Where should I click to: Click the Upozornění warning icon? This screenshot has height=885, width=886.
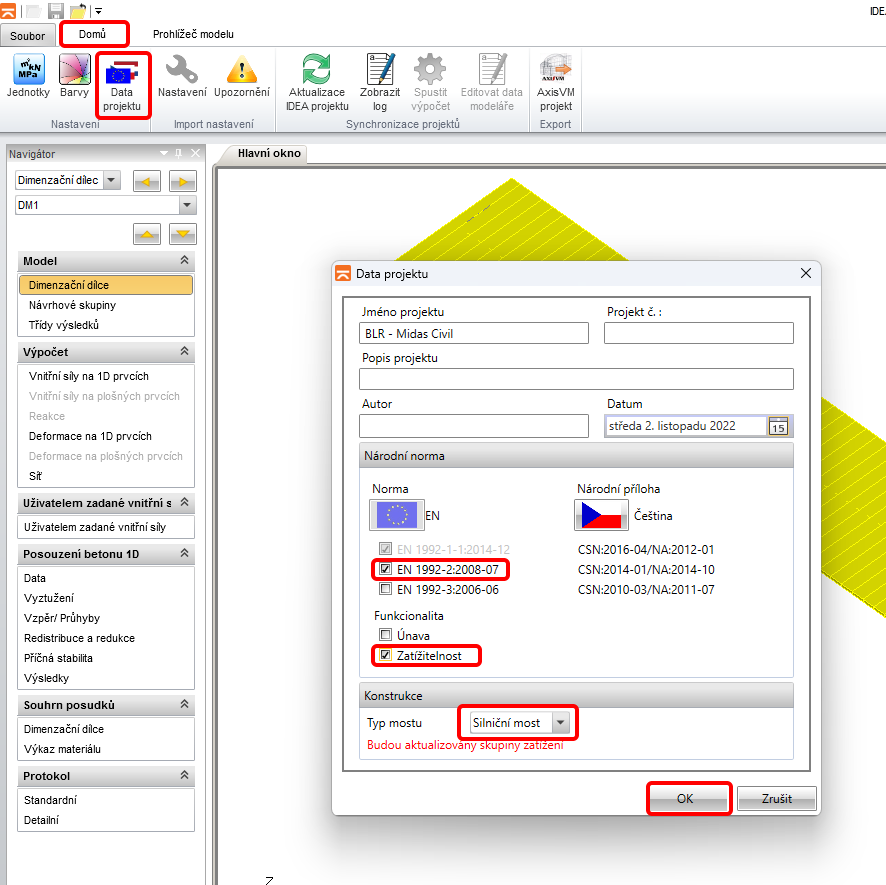pyautogui.click(x=241, y=80)
